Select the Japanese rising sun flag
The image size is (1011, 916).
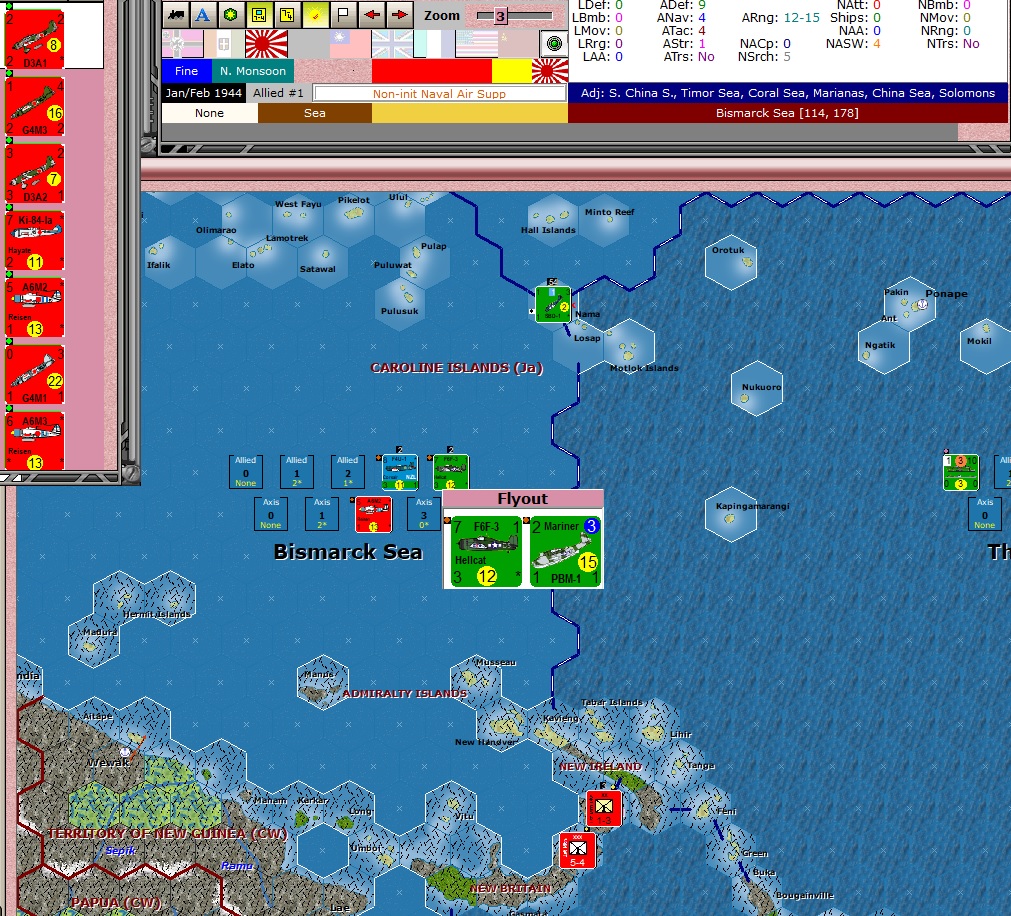click(266, 44)
